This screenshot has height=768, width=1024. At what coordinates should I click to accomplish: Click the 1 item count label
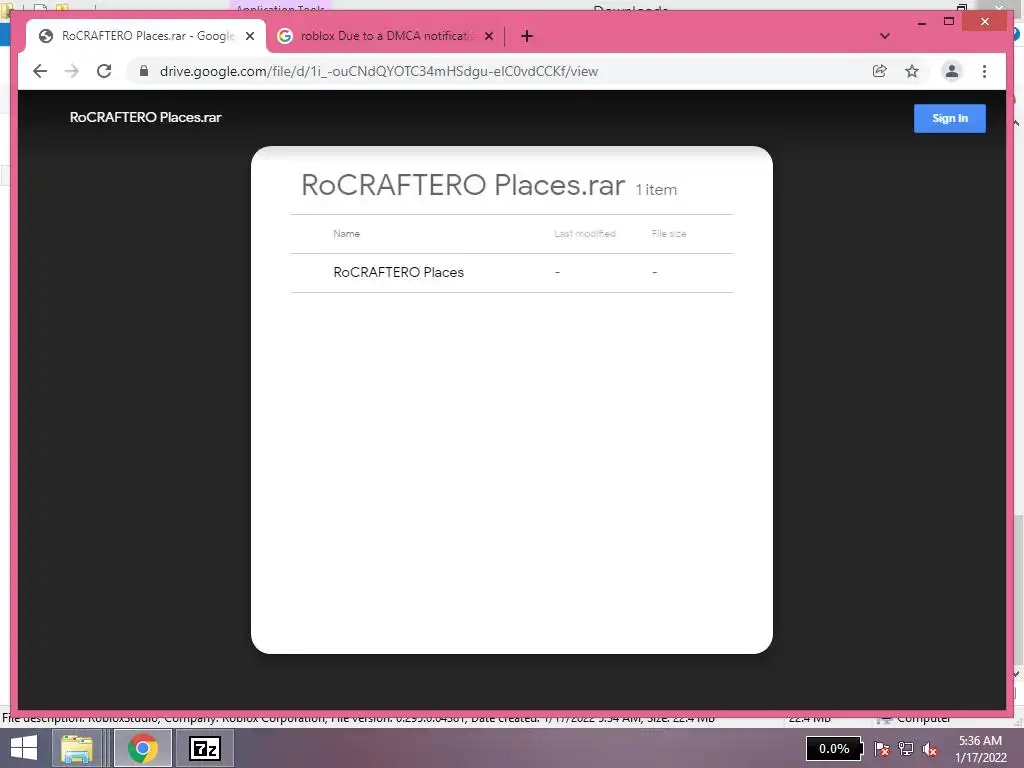pos(656,190)
